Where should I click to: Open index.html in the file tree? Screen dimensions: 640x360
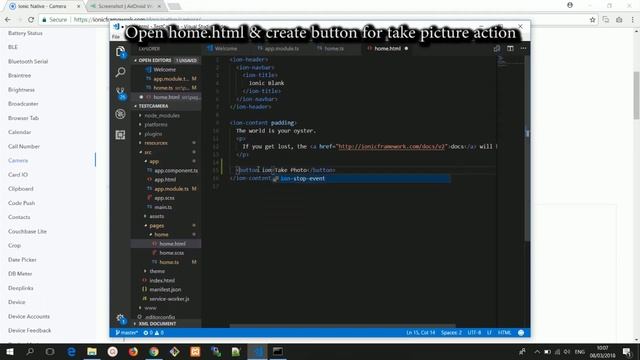click(162, 280)
